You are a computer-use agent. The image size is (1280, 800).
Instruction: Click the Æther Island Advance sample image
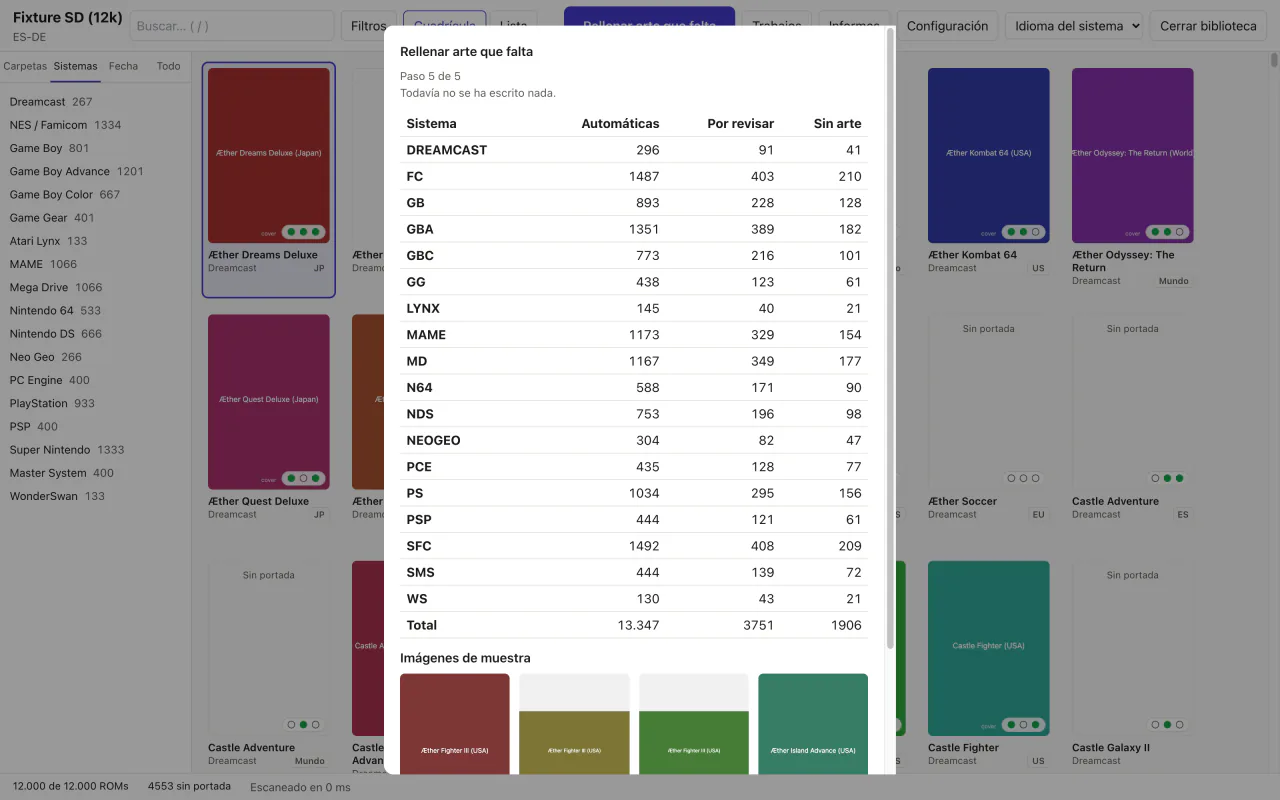pyautogui.click(x=813, y=724)
